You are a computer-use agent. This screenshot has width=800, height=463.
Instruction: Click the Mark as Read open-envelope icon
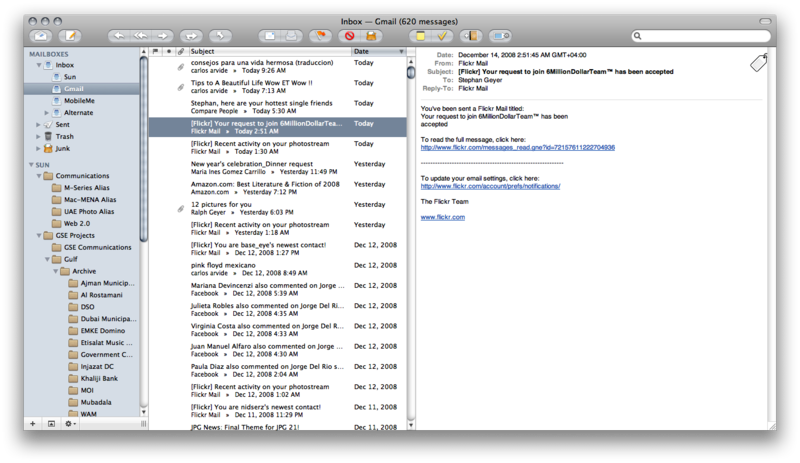click(291, 36)
